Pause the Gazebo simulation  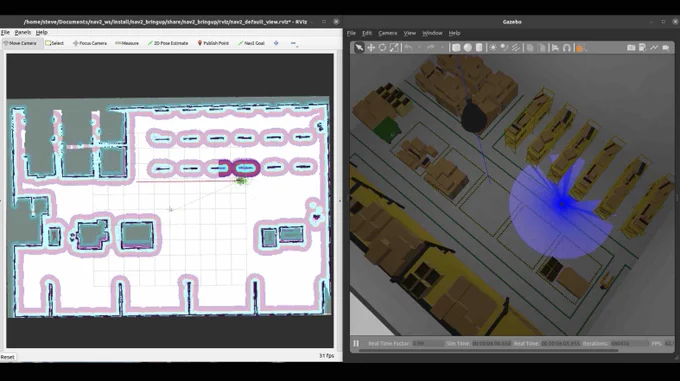click(356, 343)
